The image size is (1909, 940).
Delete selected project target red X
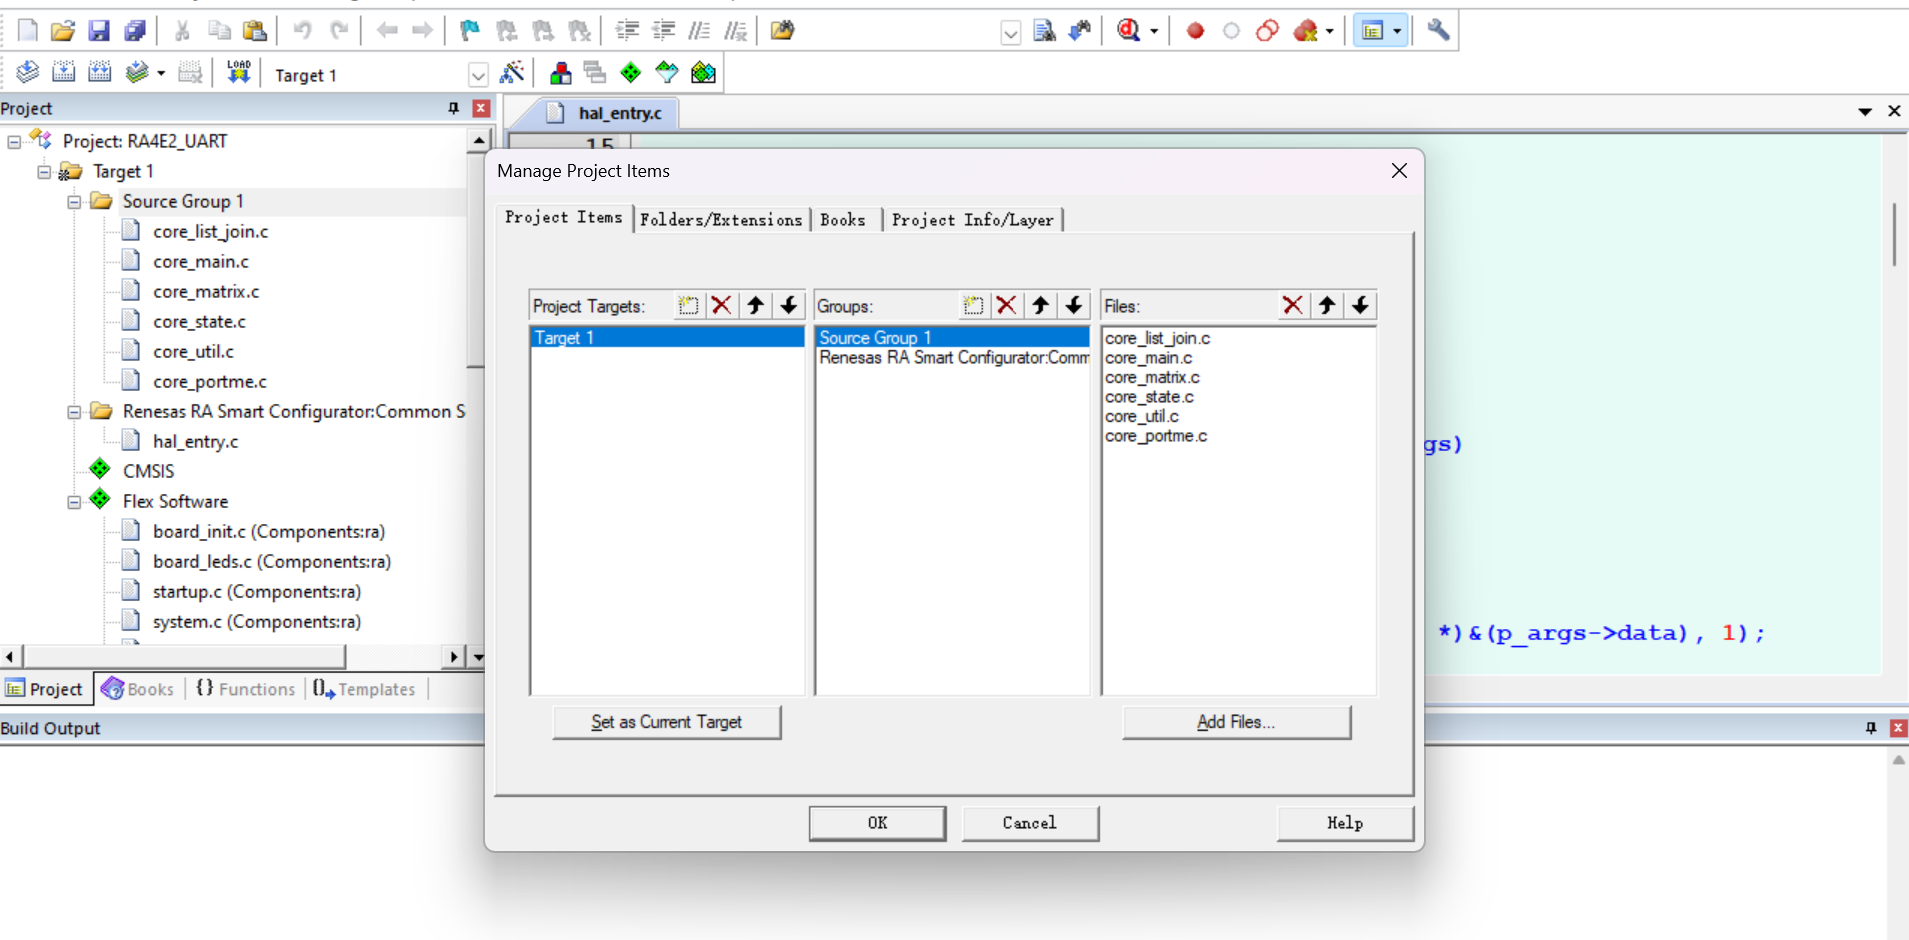[x=721, y=305]
